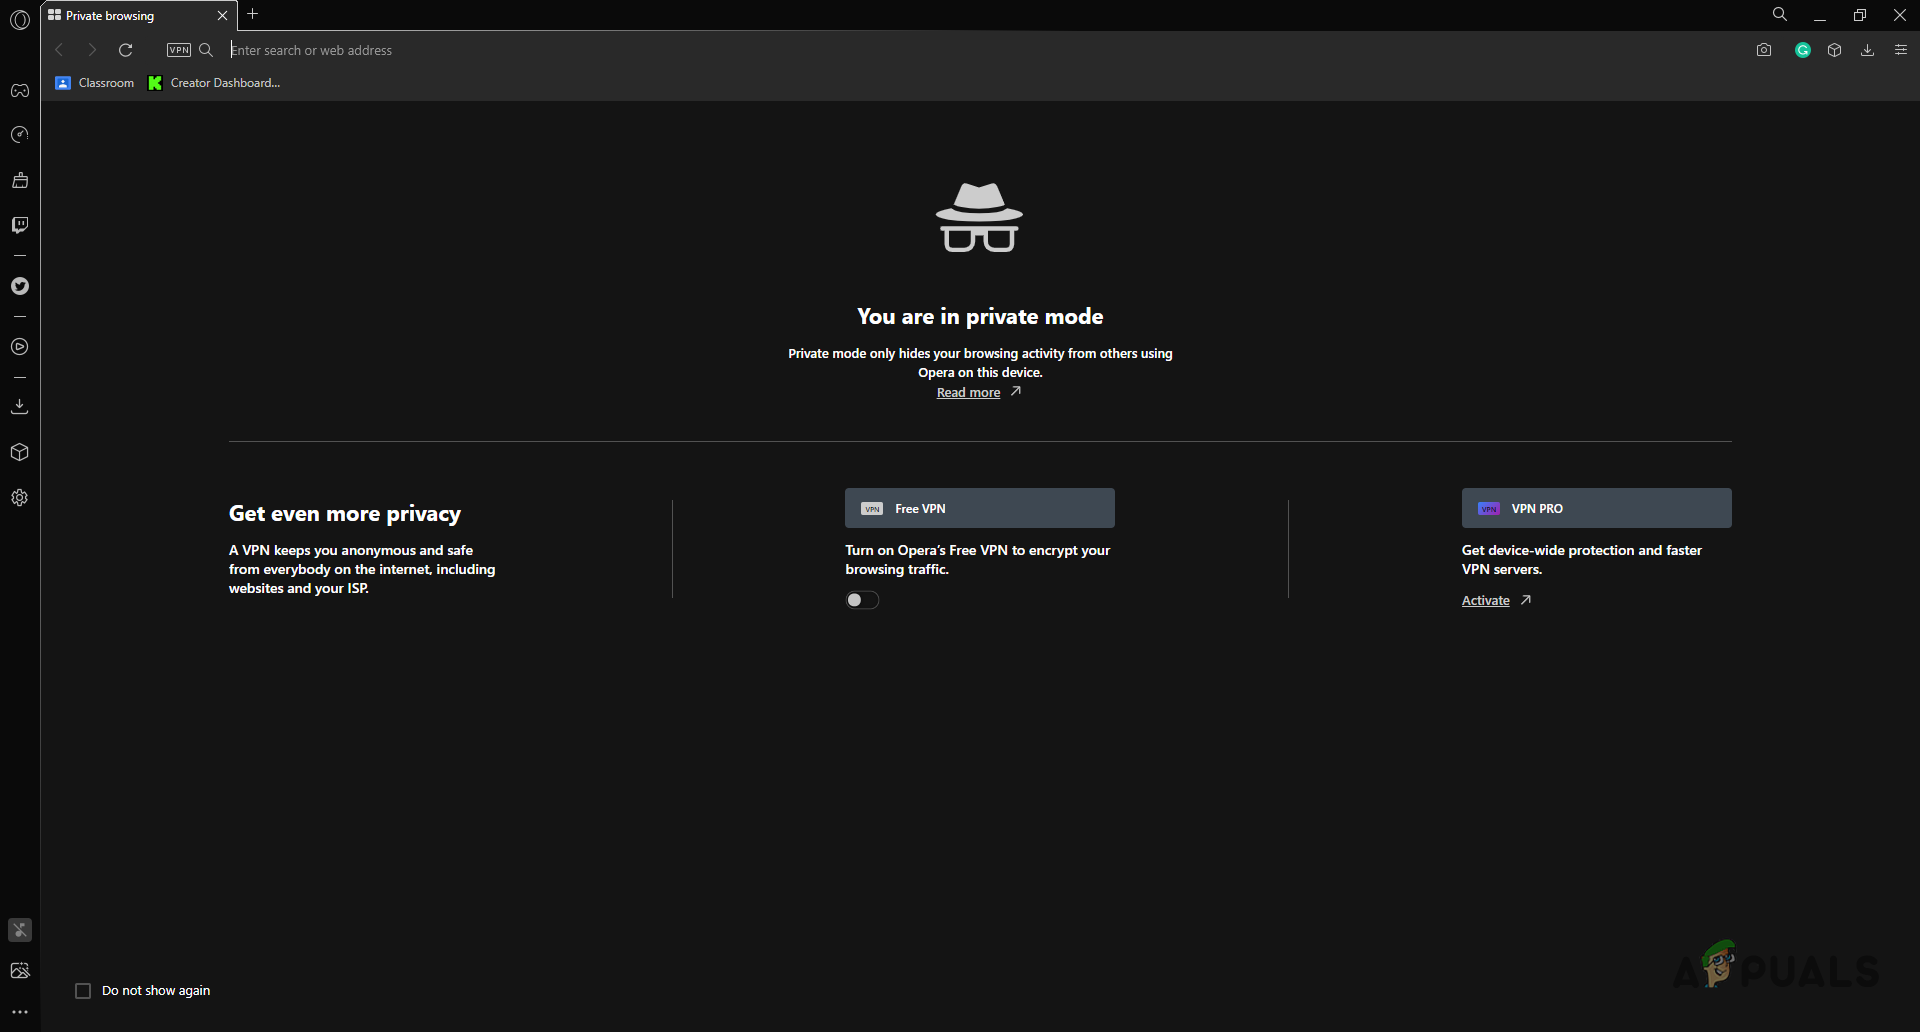Image resolution: width=1920 pixels, height=1032 pixels.
Task: Open Extensions cube in left sidebar
Action: tap(20, 452)
